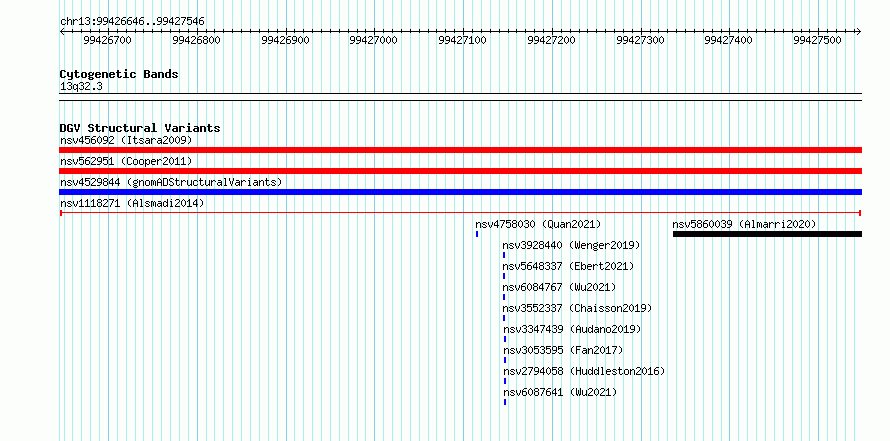Select thin red line of nsv1118271
Image resolution: width=890 pixels, height=441 pixels.
point(460,213)
